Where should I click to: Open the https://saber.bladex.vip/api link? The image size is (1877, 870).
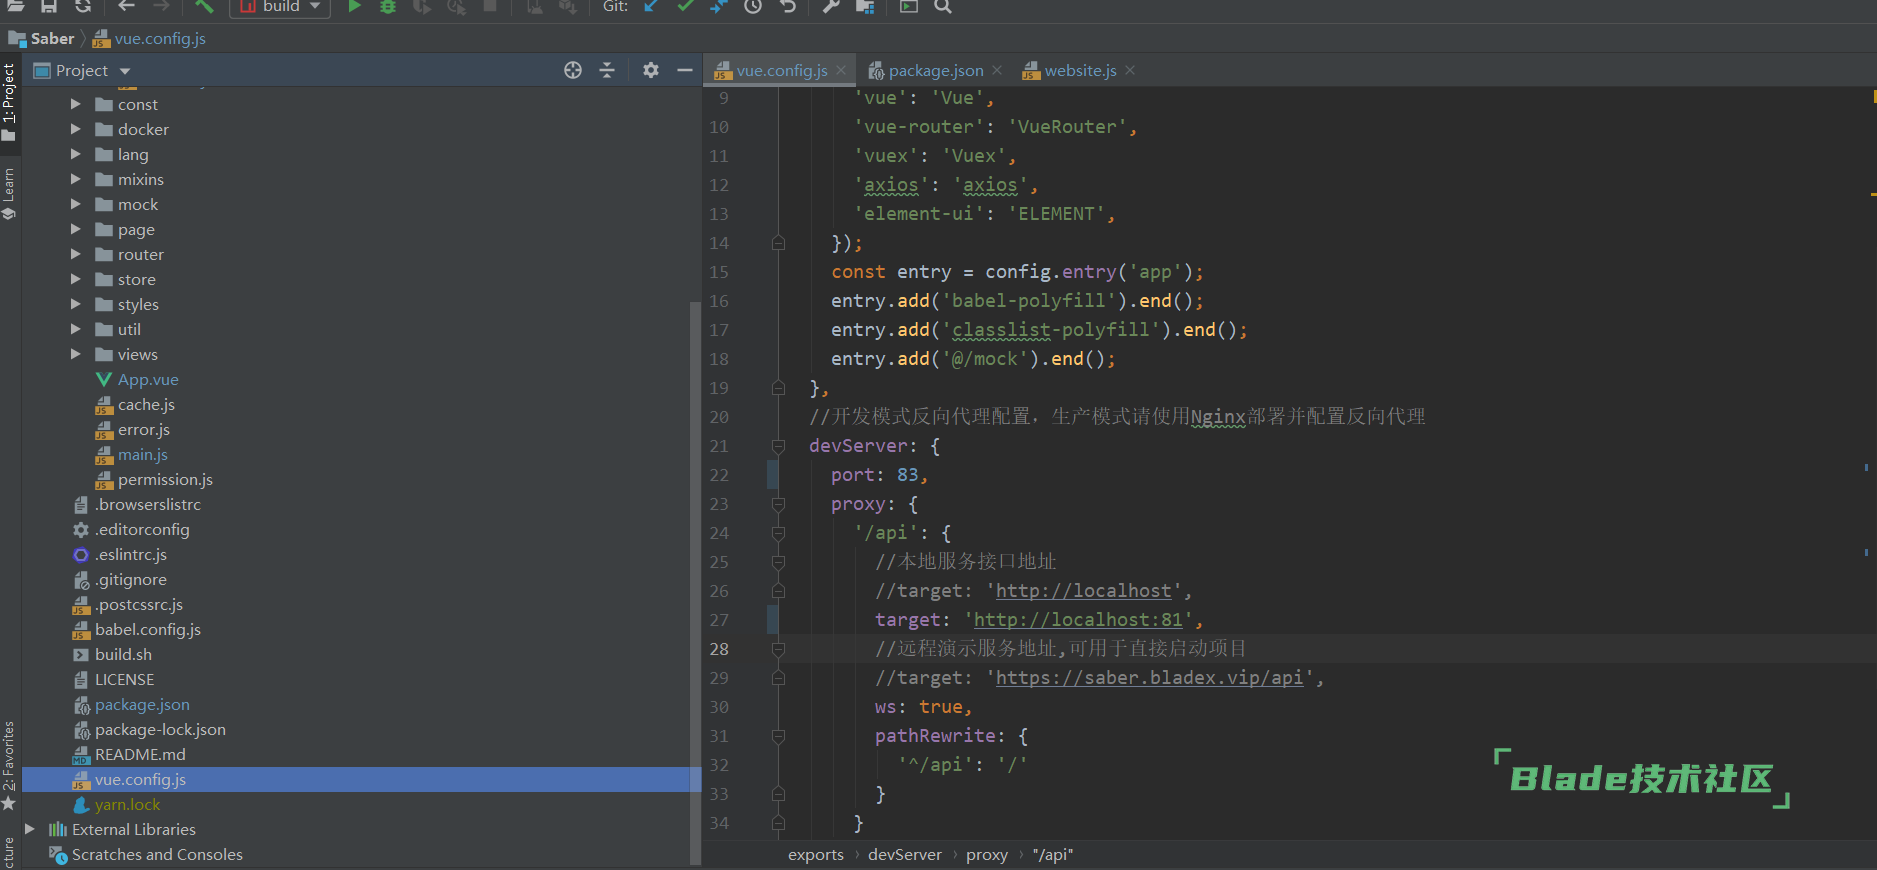[x=1149, y=678]
